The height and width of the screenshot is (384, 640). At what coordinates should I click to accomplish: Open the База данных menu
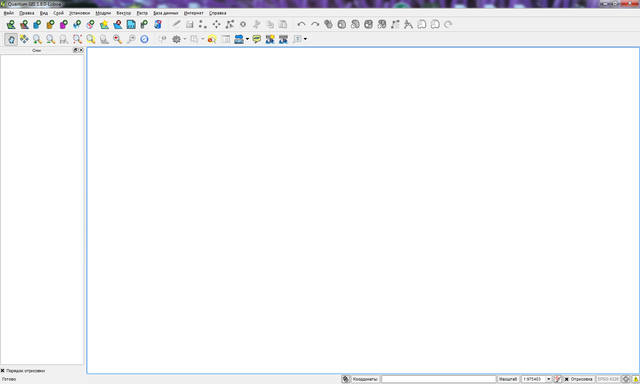click(166, 13)
